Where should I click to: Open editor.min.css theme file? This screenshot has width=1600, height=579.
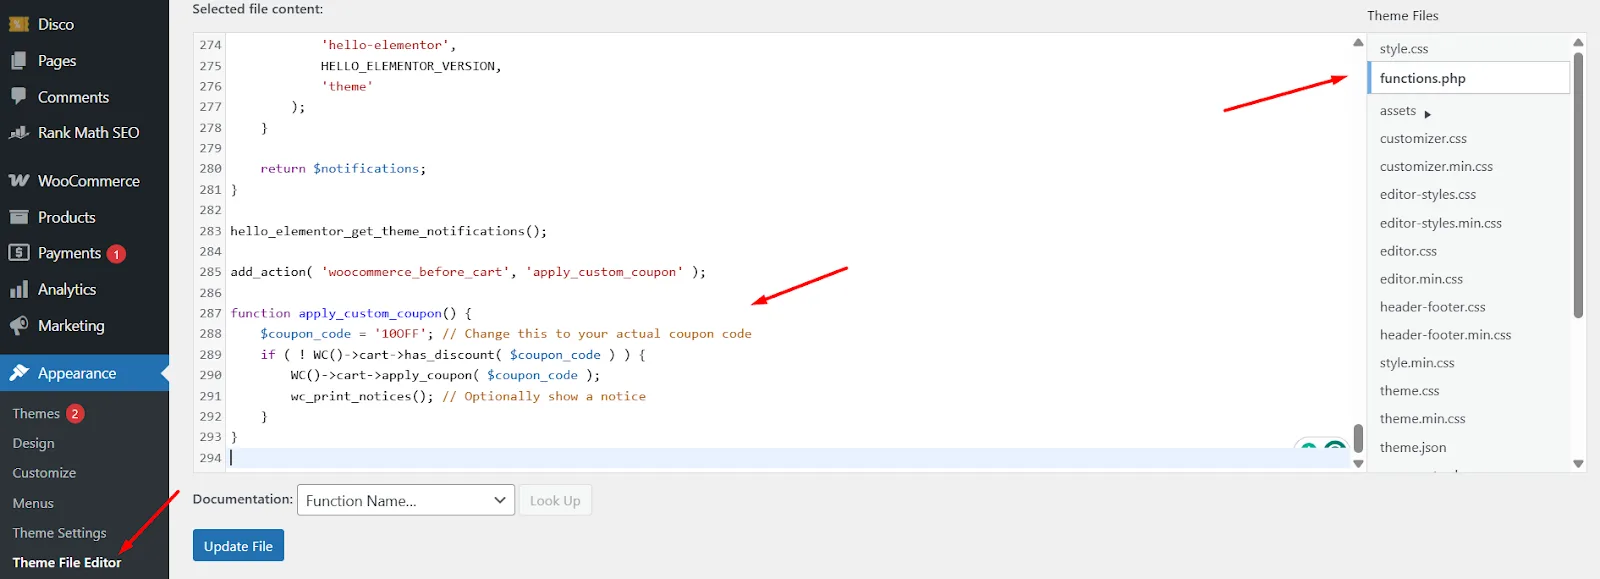pyautogui.click(x=1421, y=279)
